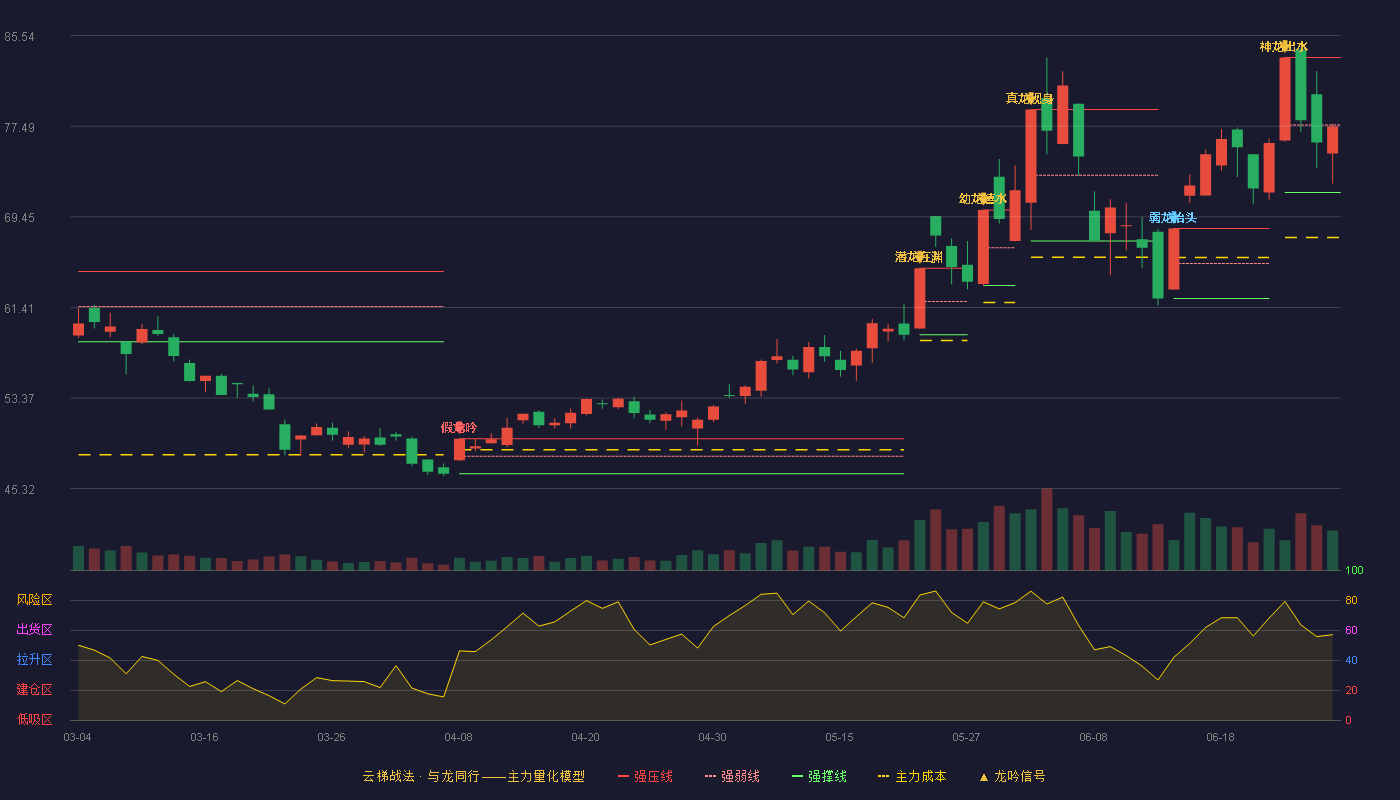1400x800 pixels.
Task: Click the 05-27 date label
Action: pos(966,737)
